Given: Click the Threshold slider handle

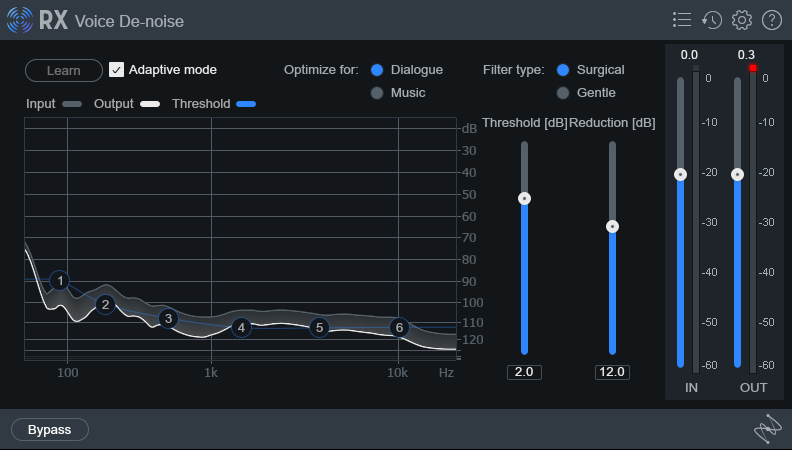Looking at the screenshot, I should pyautogui.click(x=524, y=198).
